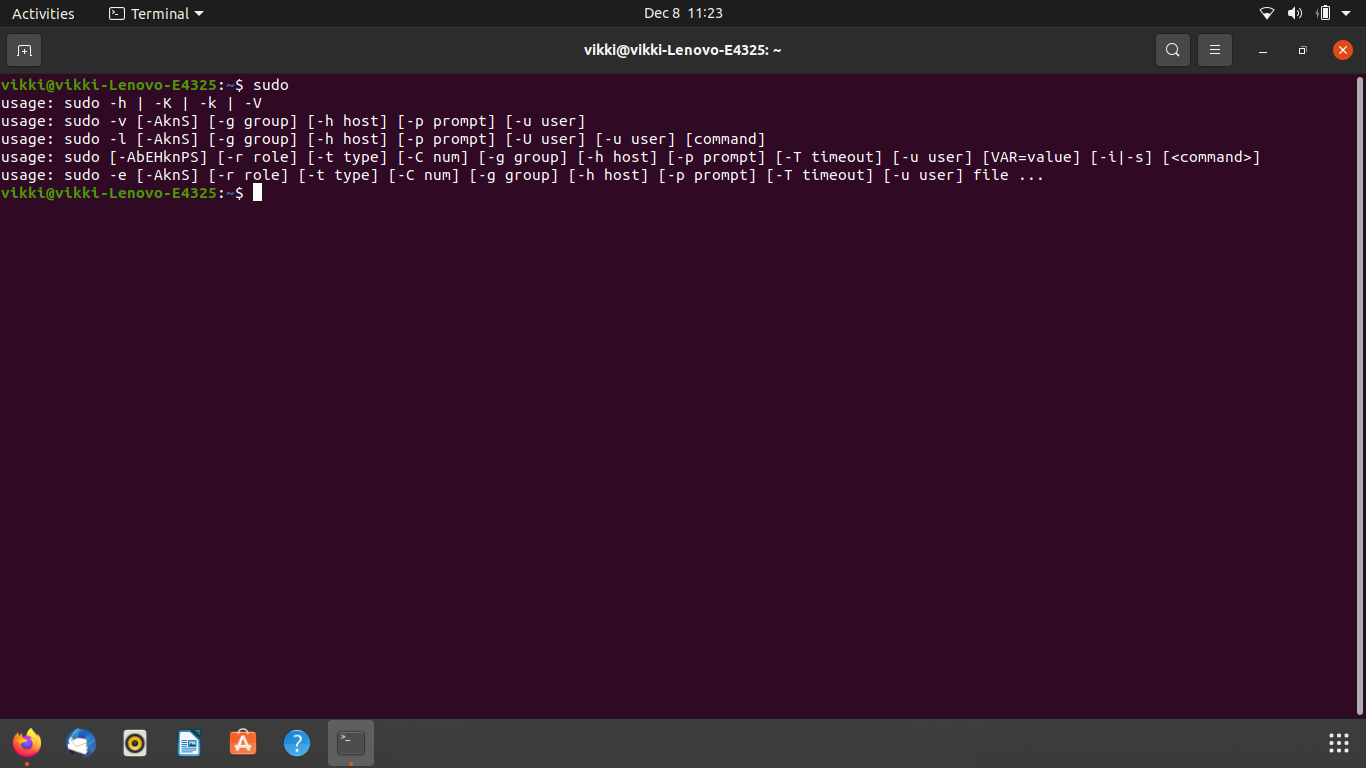This screenshot has width=1366, height=768.
Task: Click the battery status icon
Action: tap(1324, 13)
